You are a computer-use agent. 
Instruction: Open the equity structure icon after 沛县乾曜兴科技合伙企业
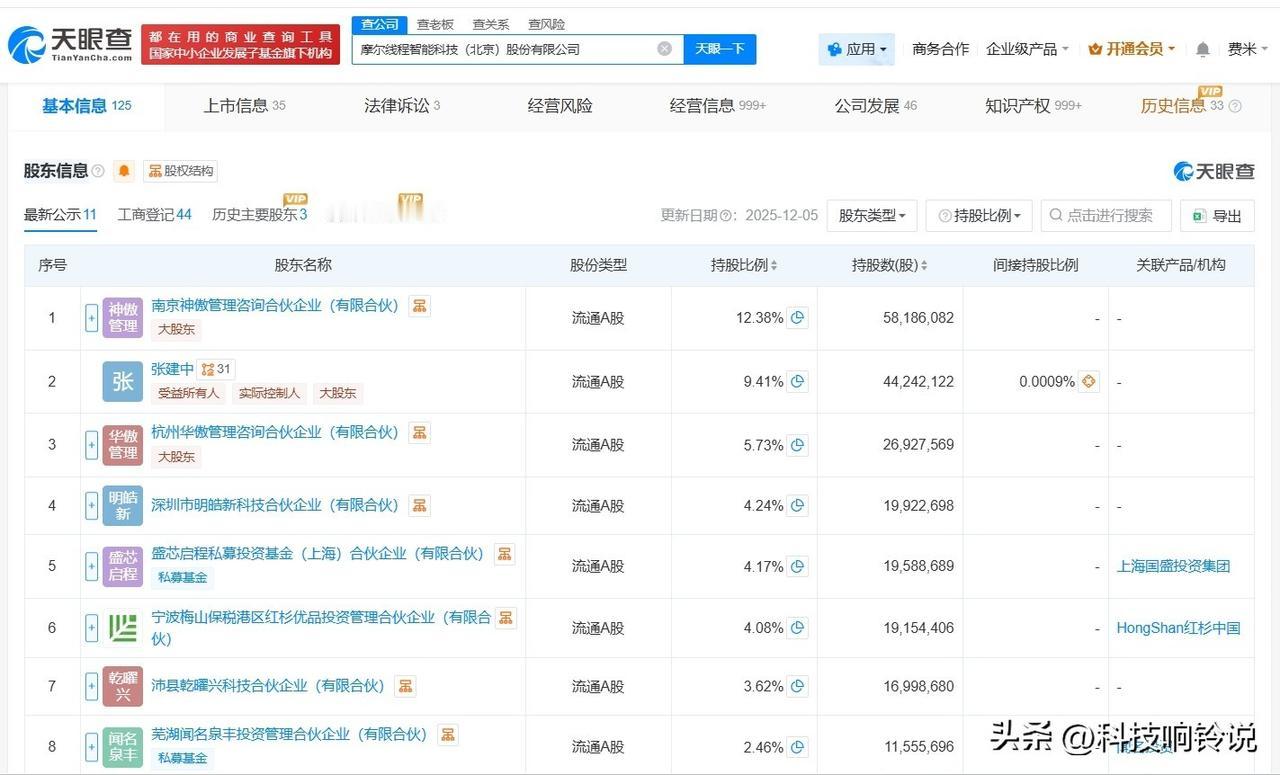(406, 687)
